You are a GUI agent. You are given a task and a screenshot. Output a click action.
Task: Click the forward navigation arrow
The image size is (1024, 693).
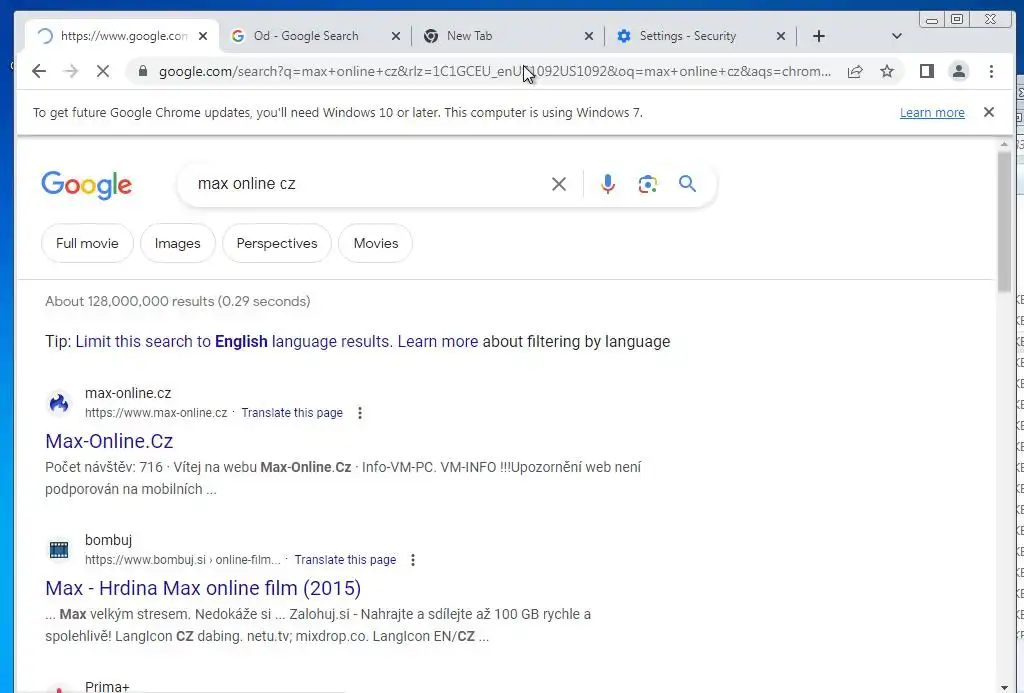pos(71,71)
